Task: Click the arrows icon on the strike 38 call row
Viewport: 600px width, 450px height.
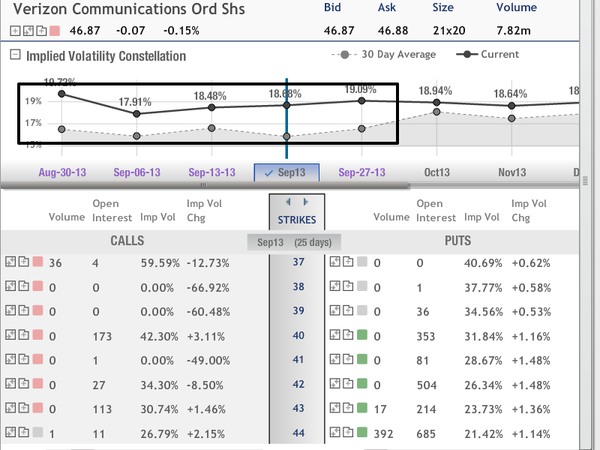Action: click(11, 287)
